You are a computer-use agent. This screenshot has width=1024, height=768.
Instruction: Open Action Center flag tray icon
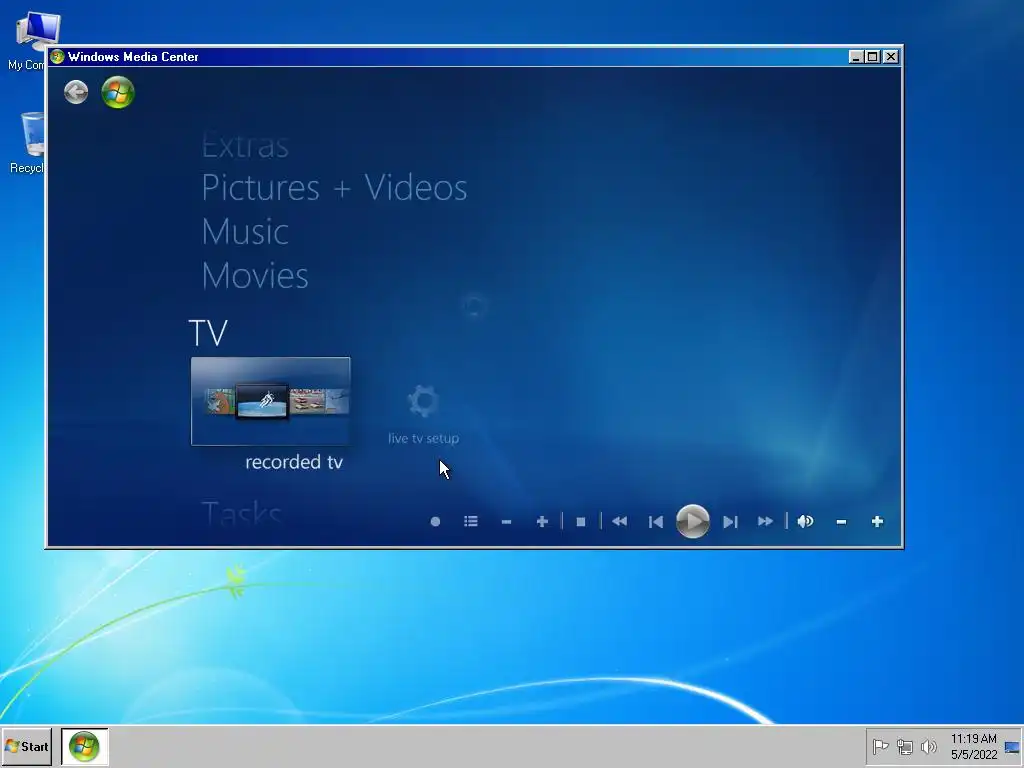click(880, 746)
